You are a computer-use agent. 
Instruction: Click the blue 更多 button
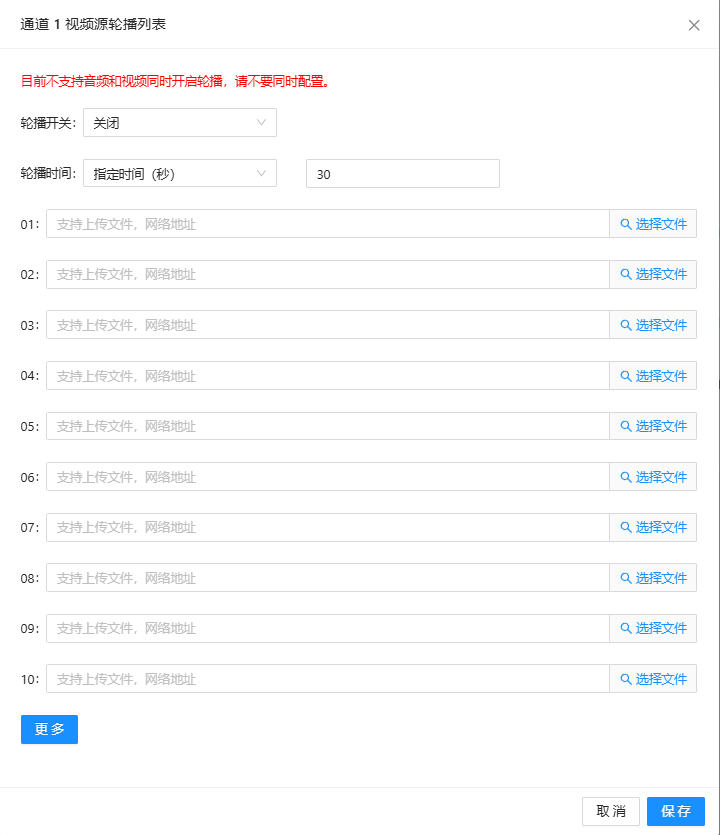pos(50,729)
